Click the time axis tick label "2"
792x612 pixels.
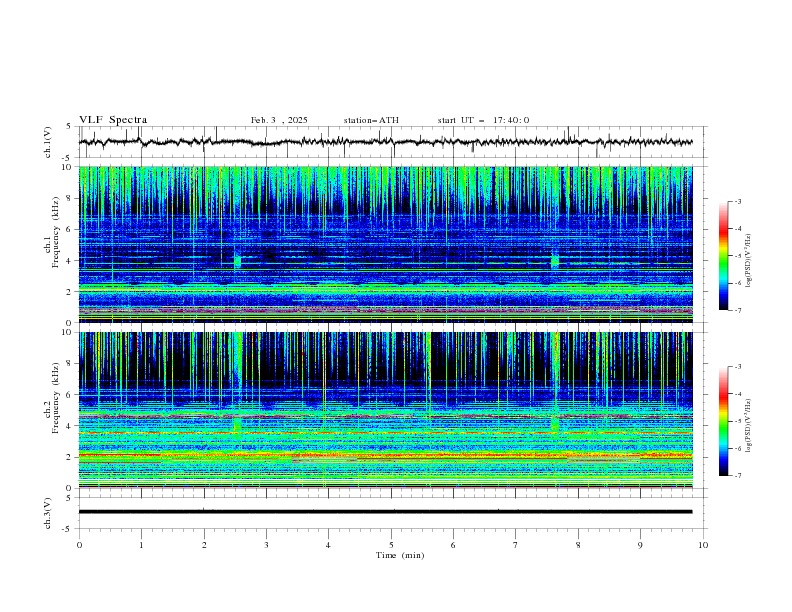204,545
